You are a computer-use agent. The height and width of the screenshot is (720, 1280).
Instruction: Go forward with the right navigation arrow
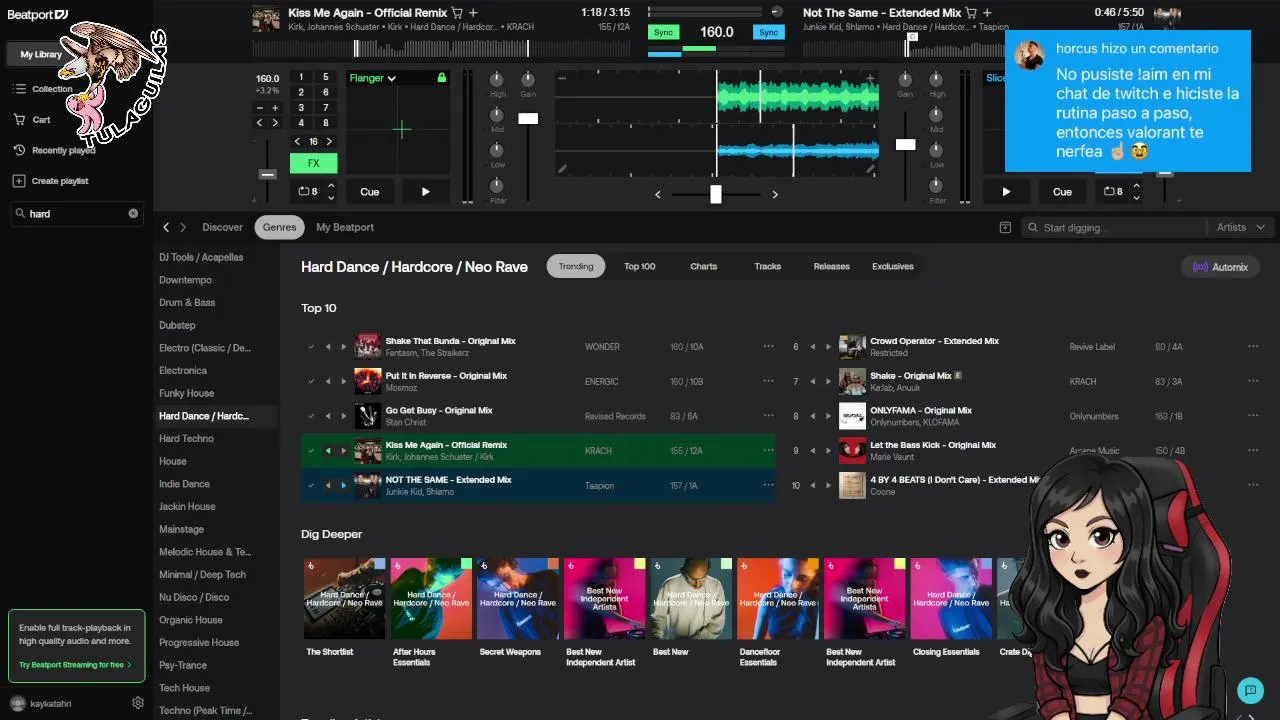click(x=183, y=227)
